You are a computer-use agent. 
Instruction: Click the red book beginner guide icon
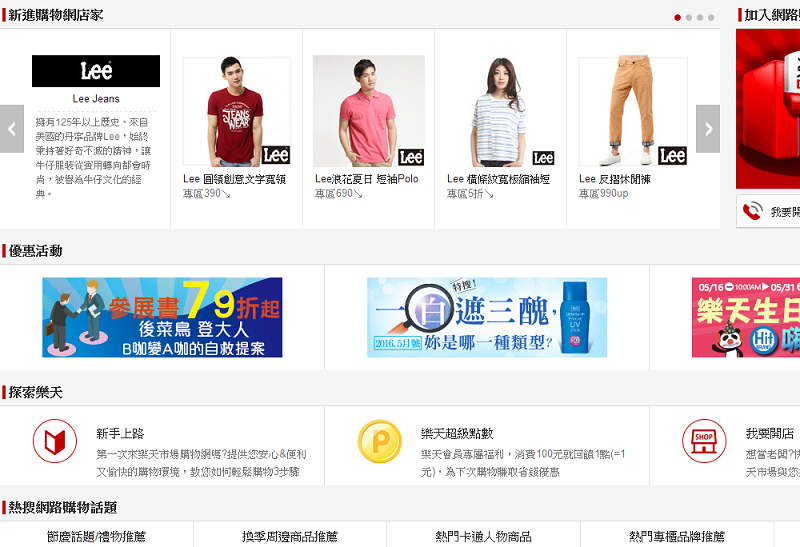(x=55, y=441)
